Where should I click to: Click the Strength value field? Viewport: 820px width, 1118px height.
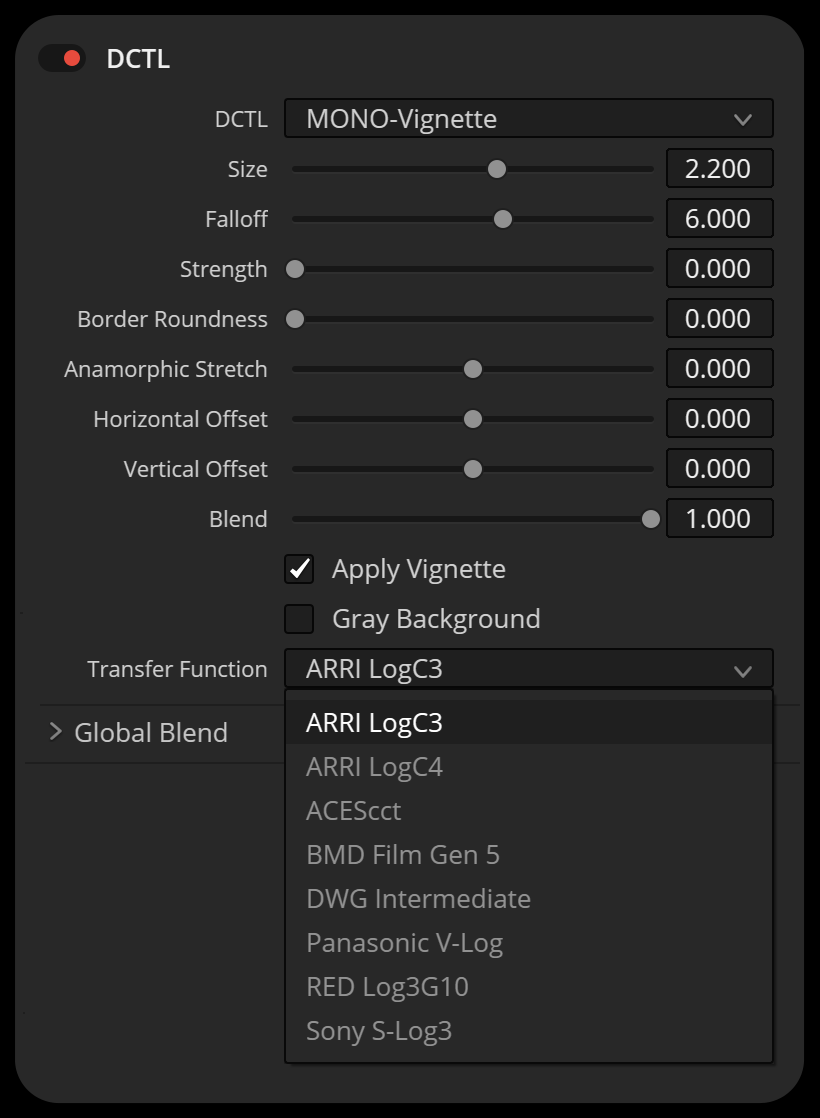[x=719, y=269]
